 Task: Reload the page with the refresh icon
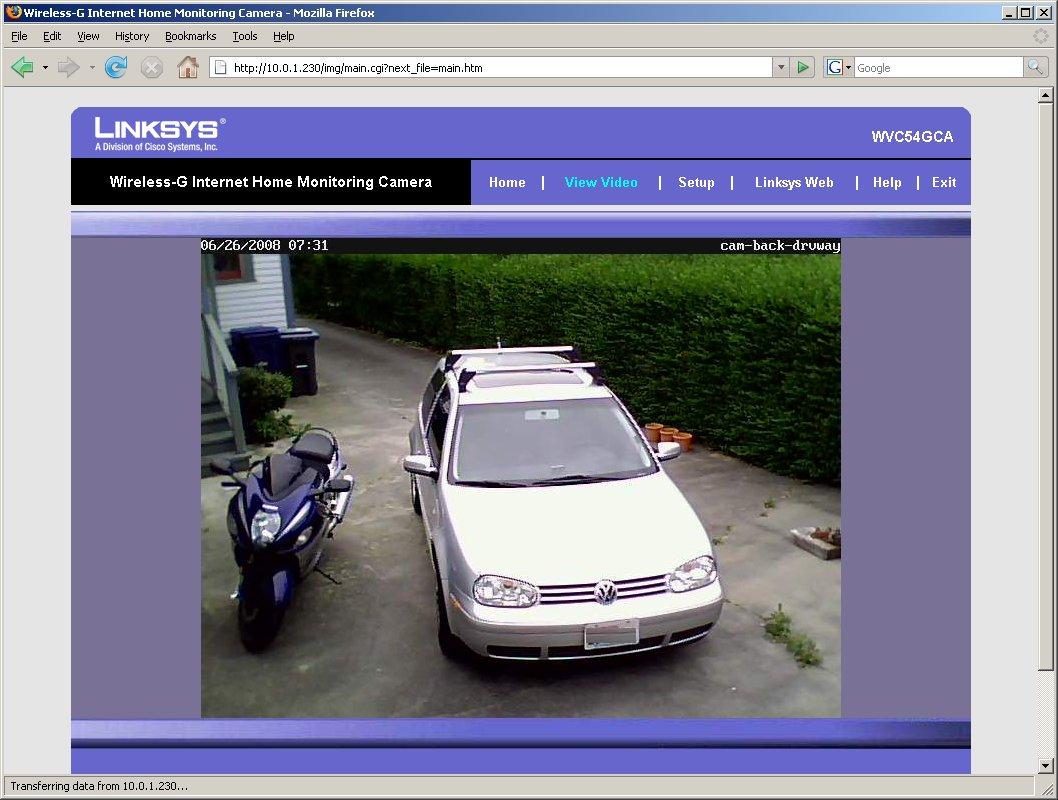(x=116, y=67)
